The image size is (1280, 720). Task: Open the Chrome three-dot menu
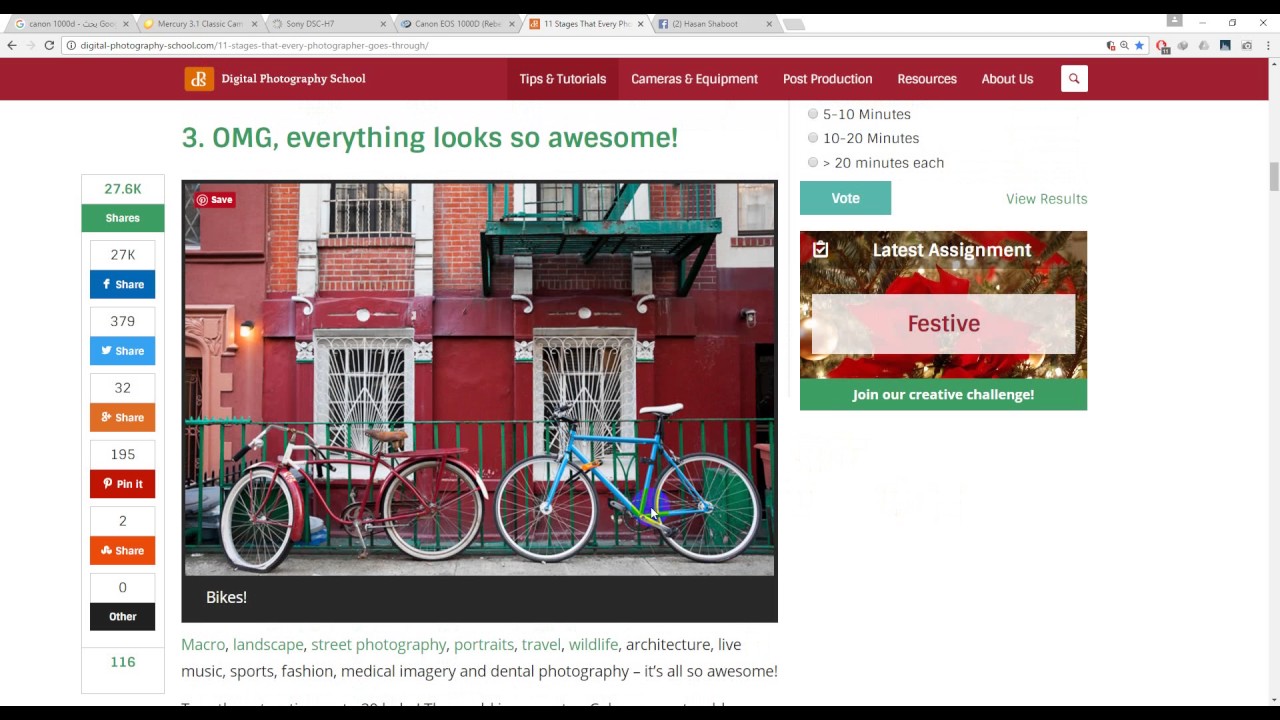click(1267, 45)
